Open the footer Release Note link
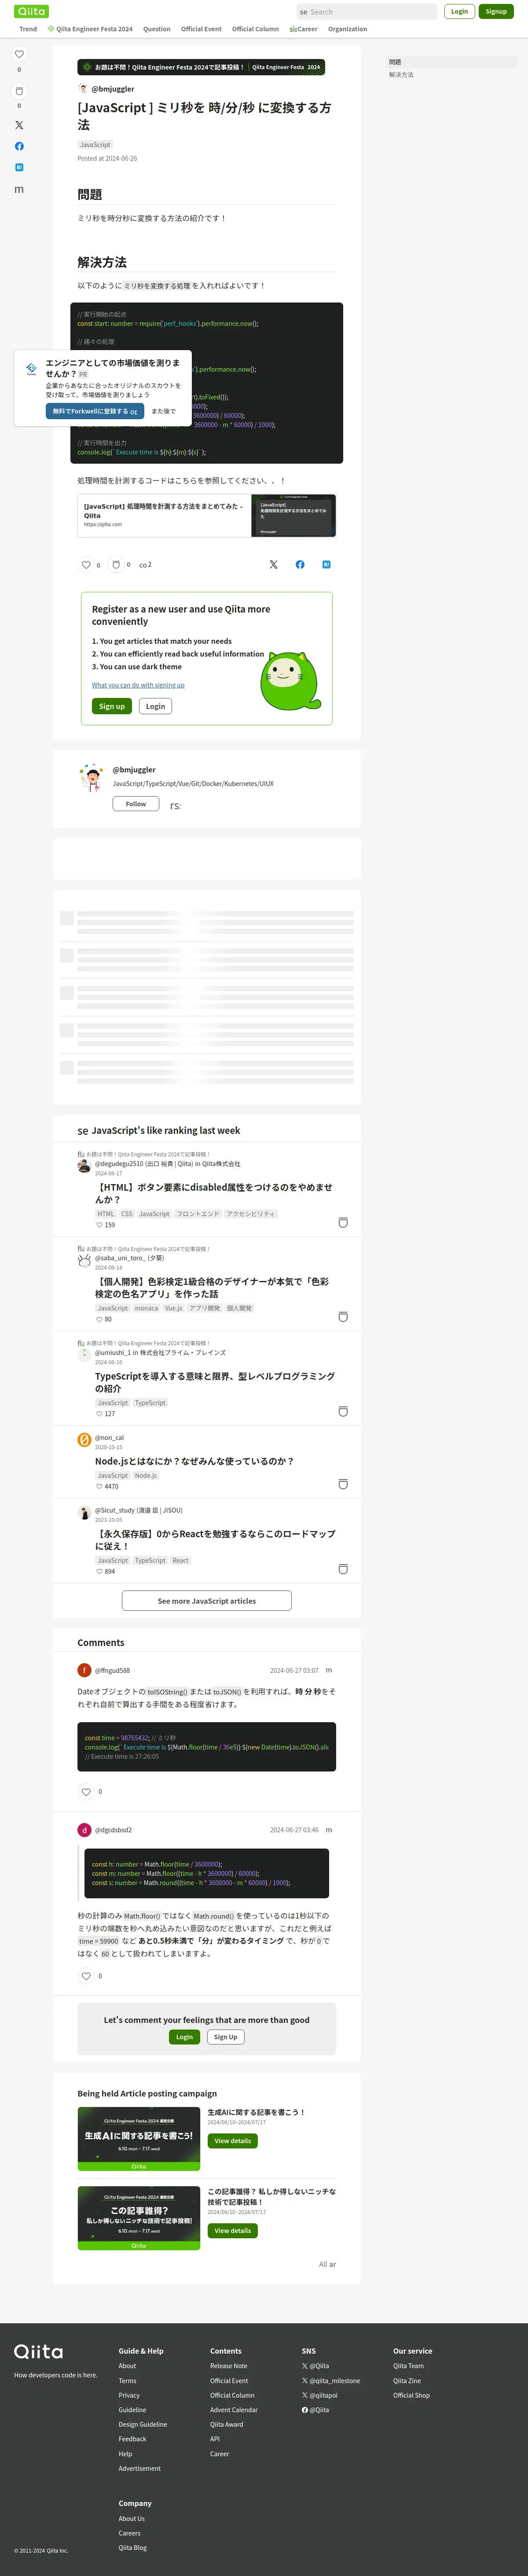Screen dimensions: 528x2576 (228, 2366)
